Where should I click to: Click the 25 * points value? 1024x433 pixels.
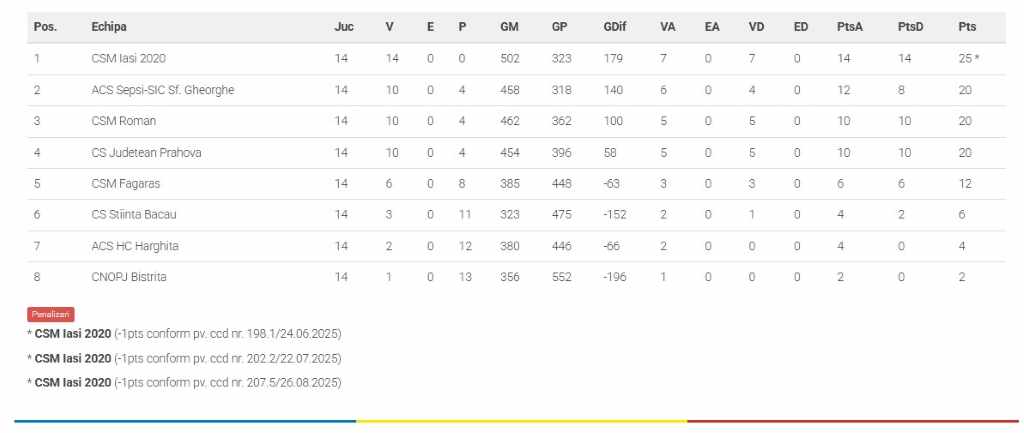pos(967,59)
